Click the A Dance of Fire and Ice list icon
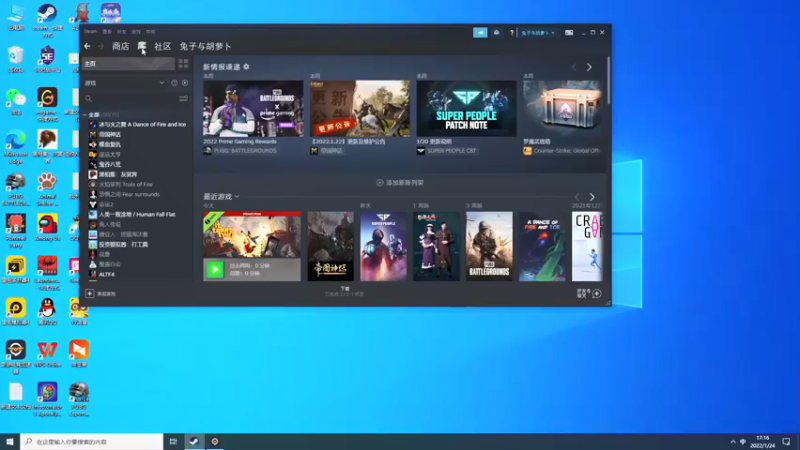 [93, 124]
